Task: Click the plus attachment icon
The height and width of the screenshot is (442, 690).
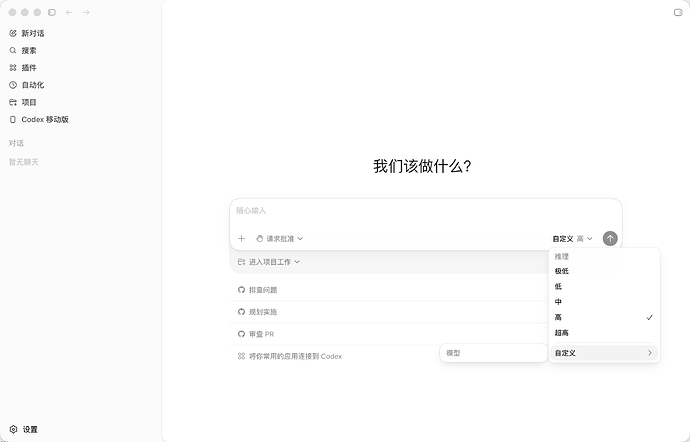Action: 241,239
